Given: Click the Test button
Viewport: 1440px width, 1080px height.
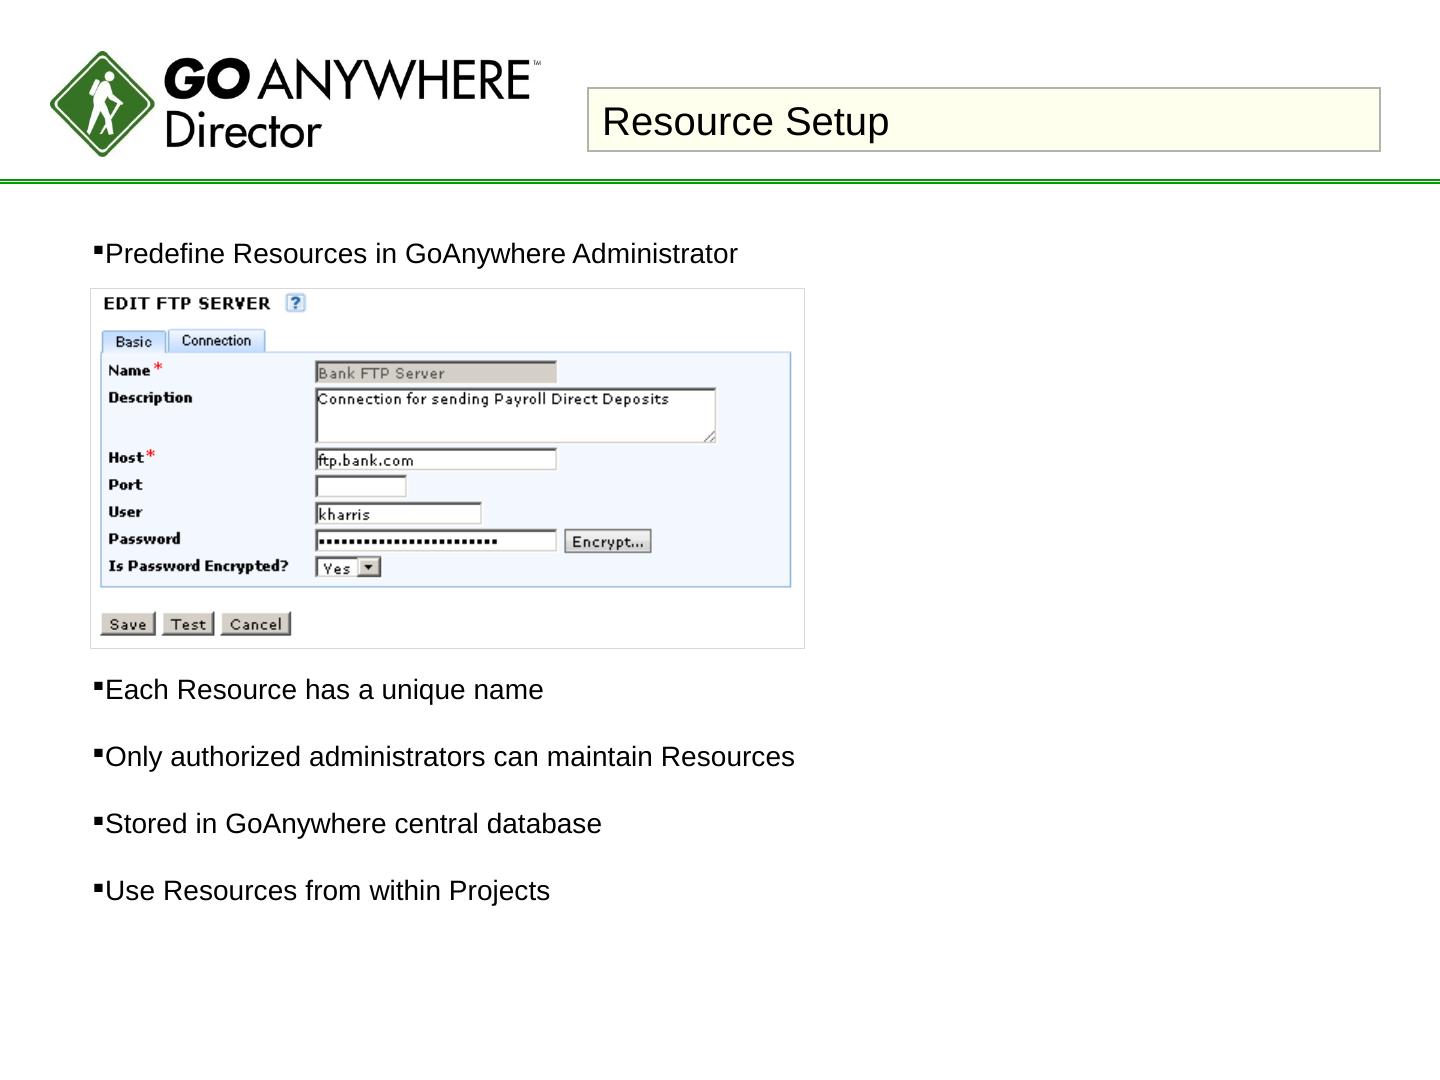Looking at the screenshot, I should tap(188, 624).
